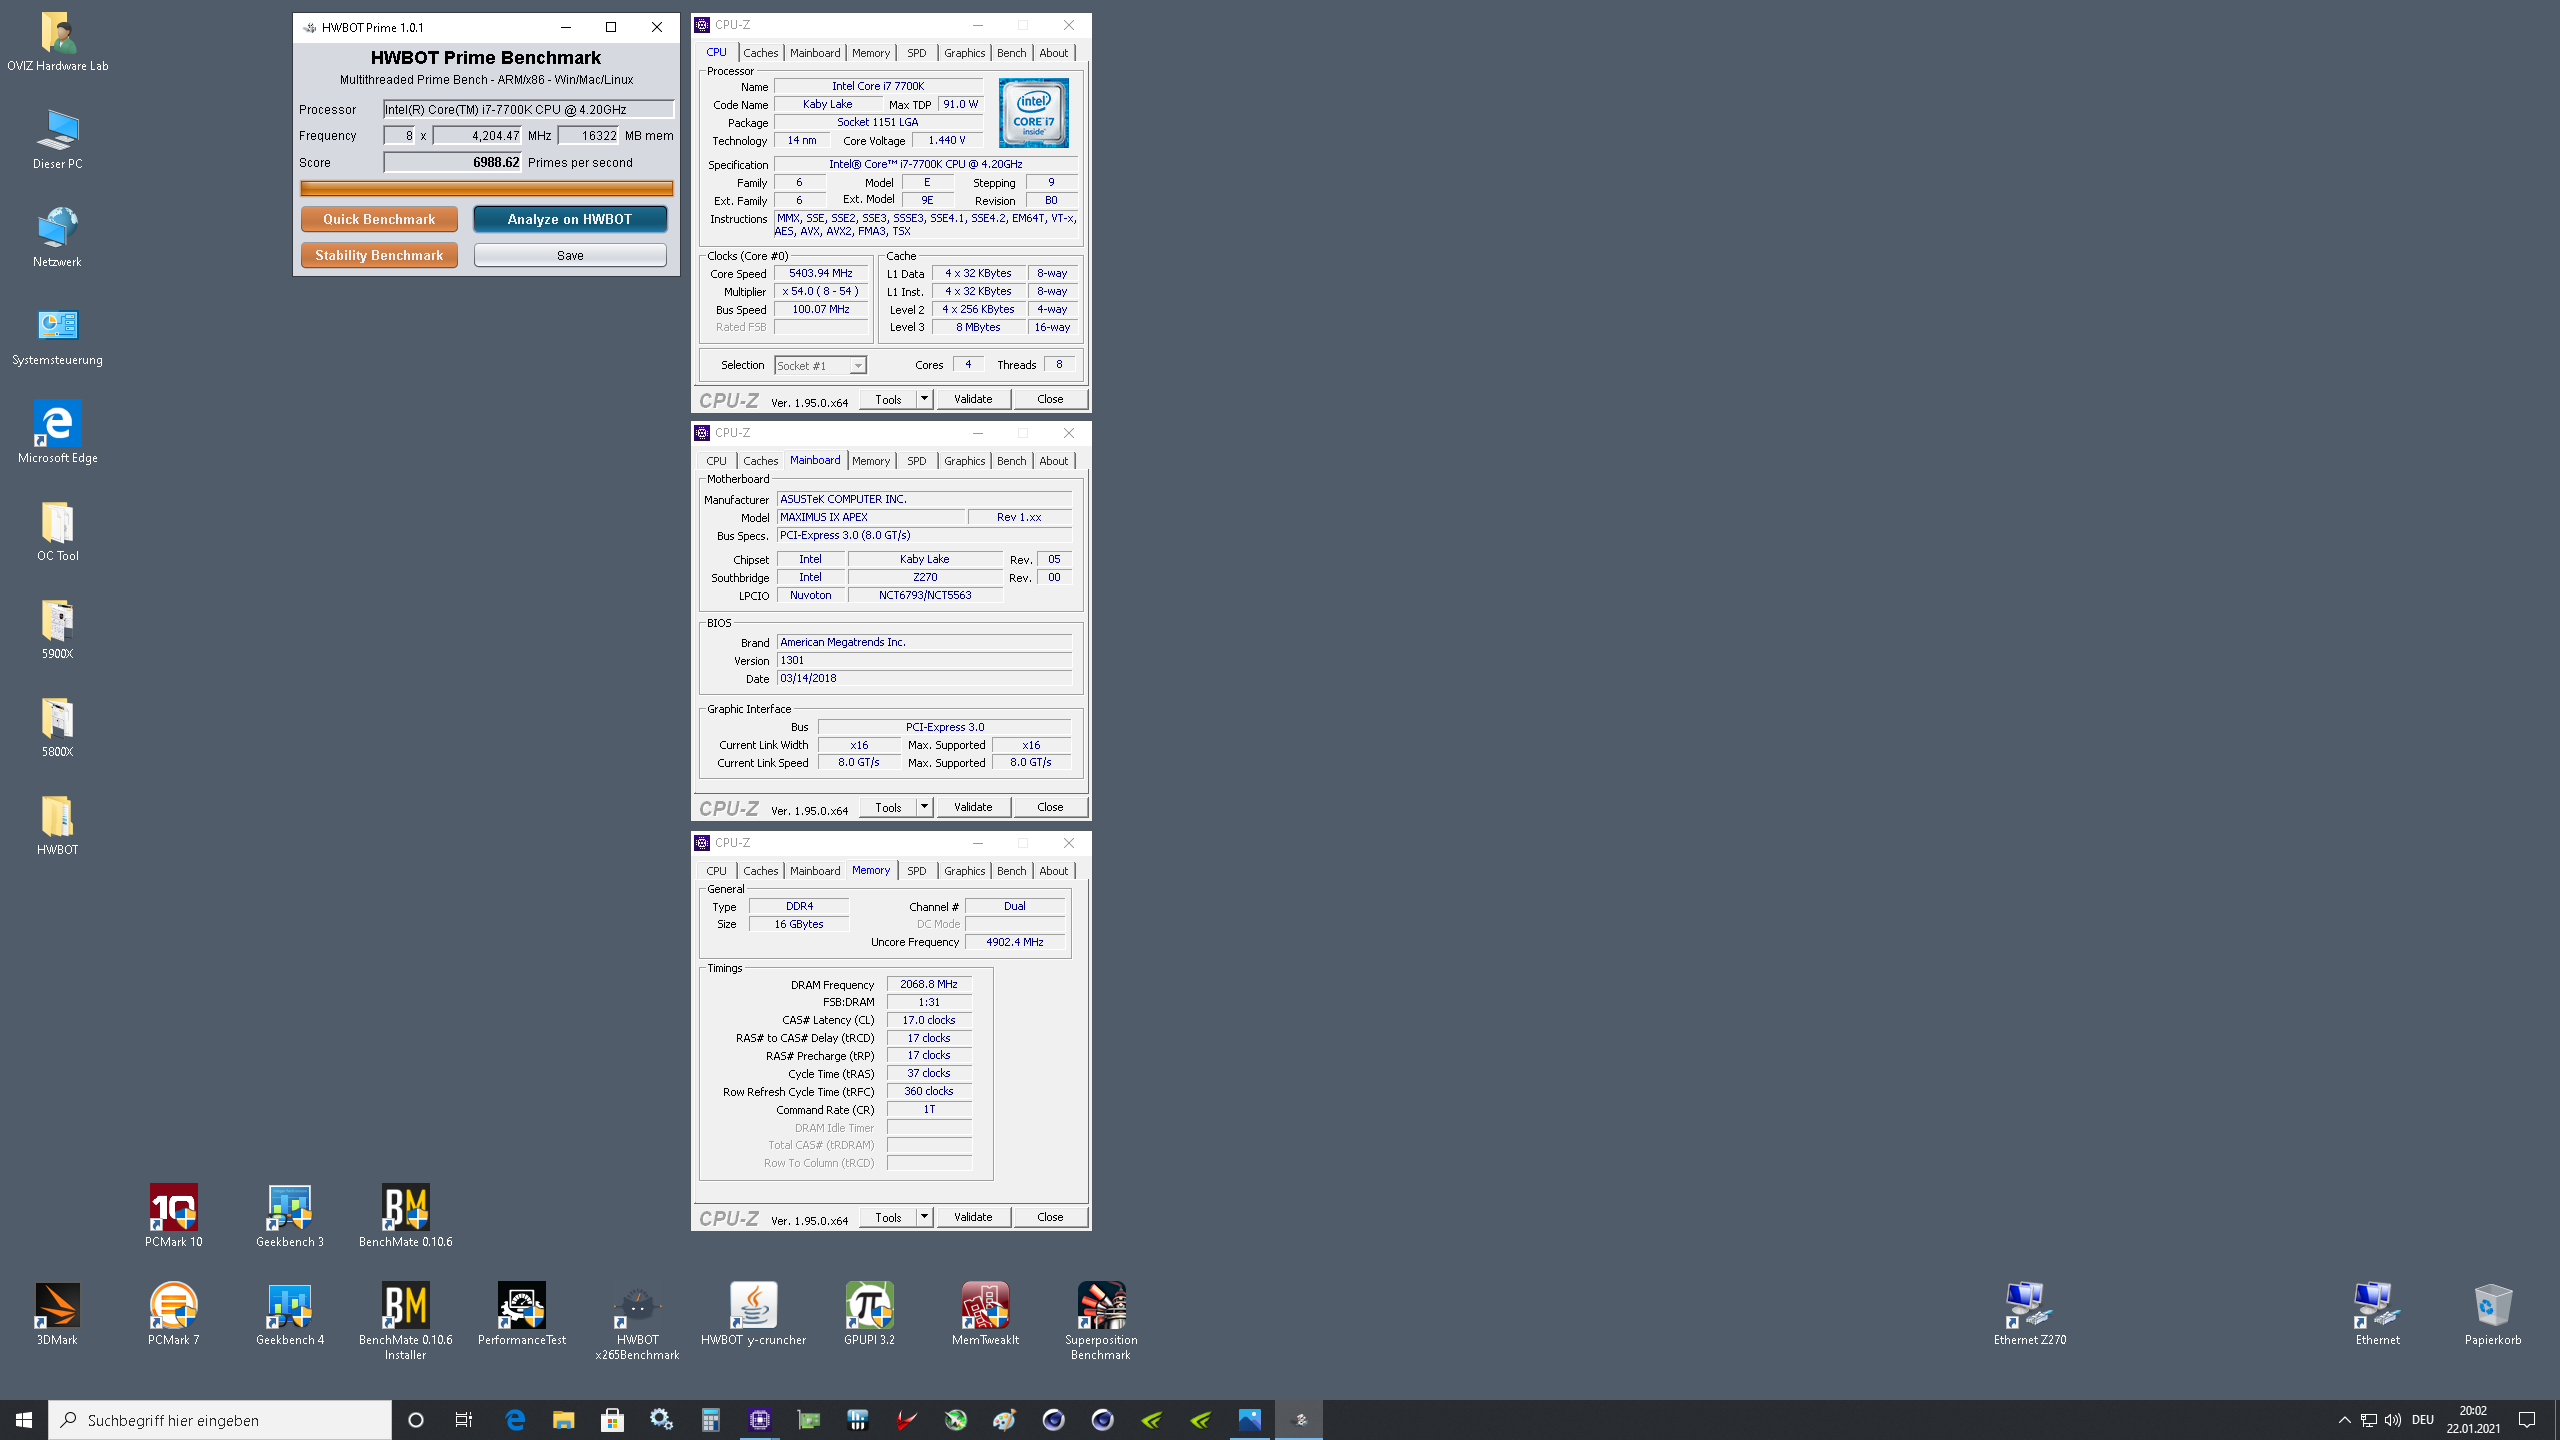
Task: Open the 5900X folder
Action: [57, 629]
